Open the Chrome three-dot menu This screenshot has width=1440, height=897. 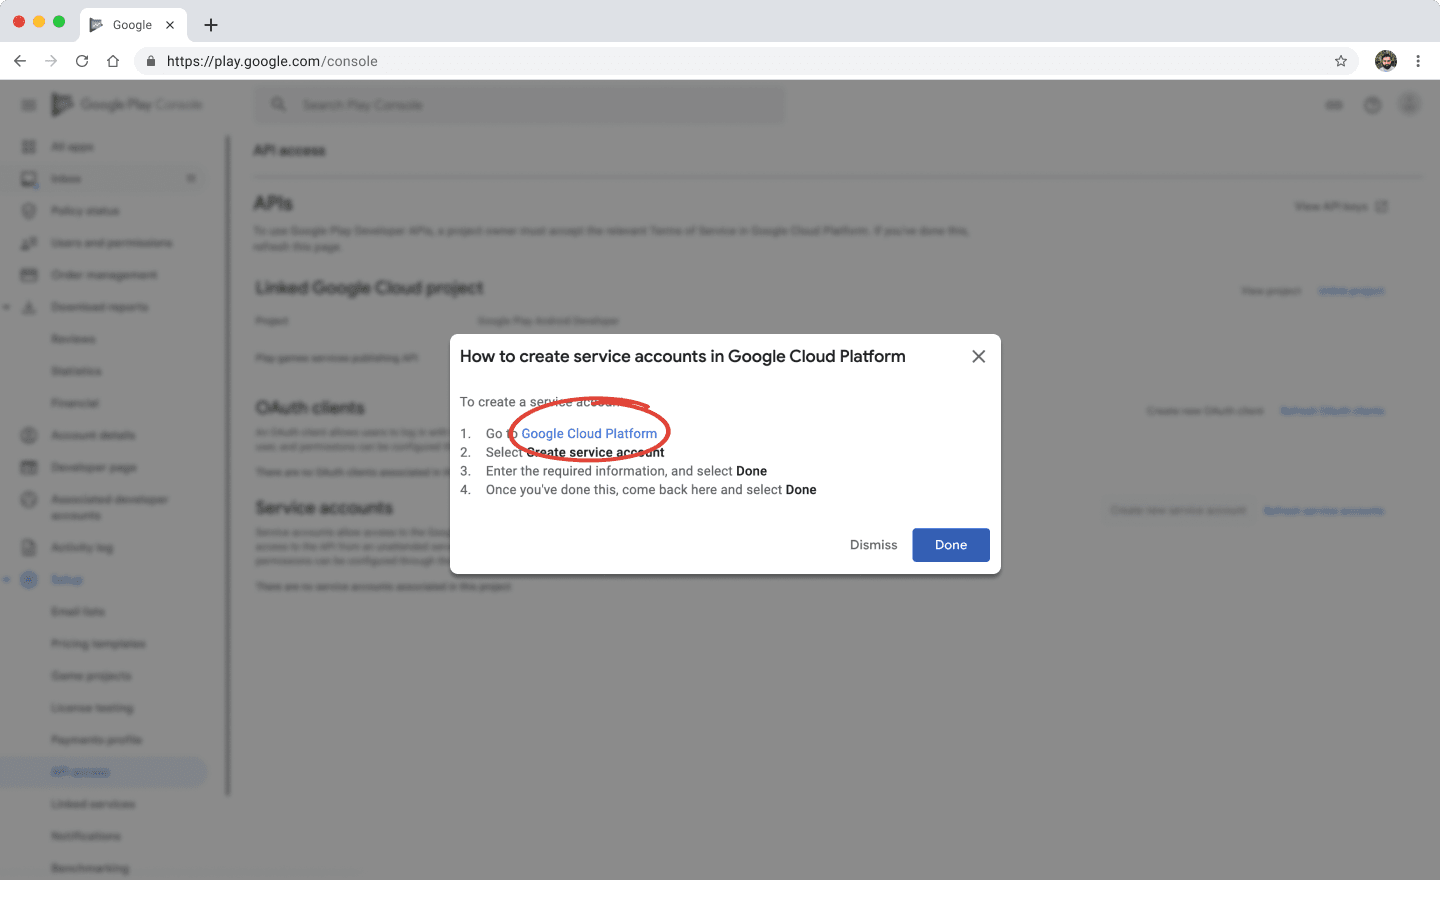pyautogui.click(x=1418, y=61)
